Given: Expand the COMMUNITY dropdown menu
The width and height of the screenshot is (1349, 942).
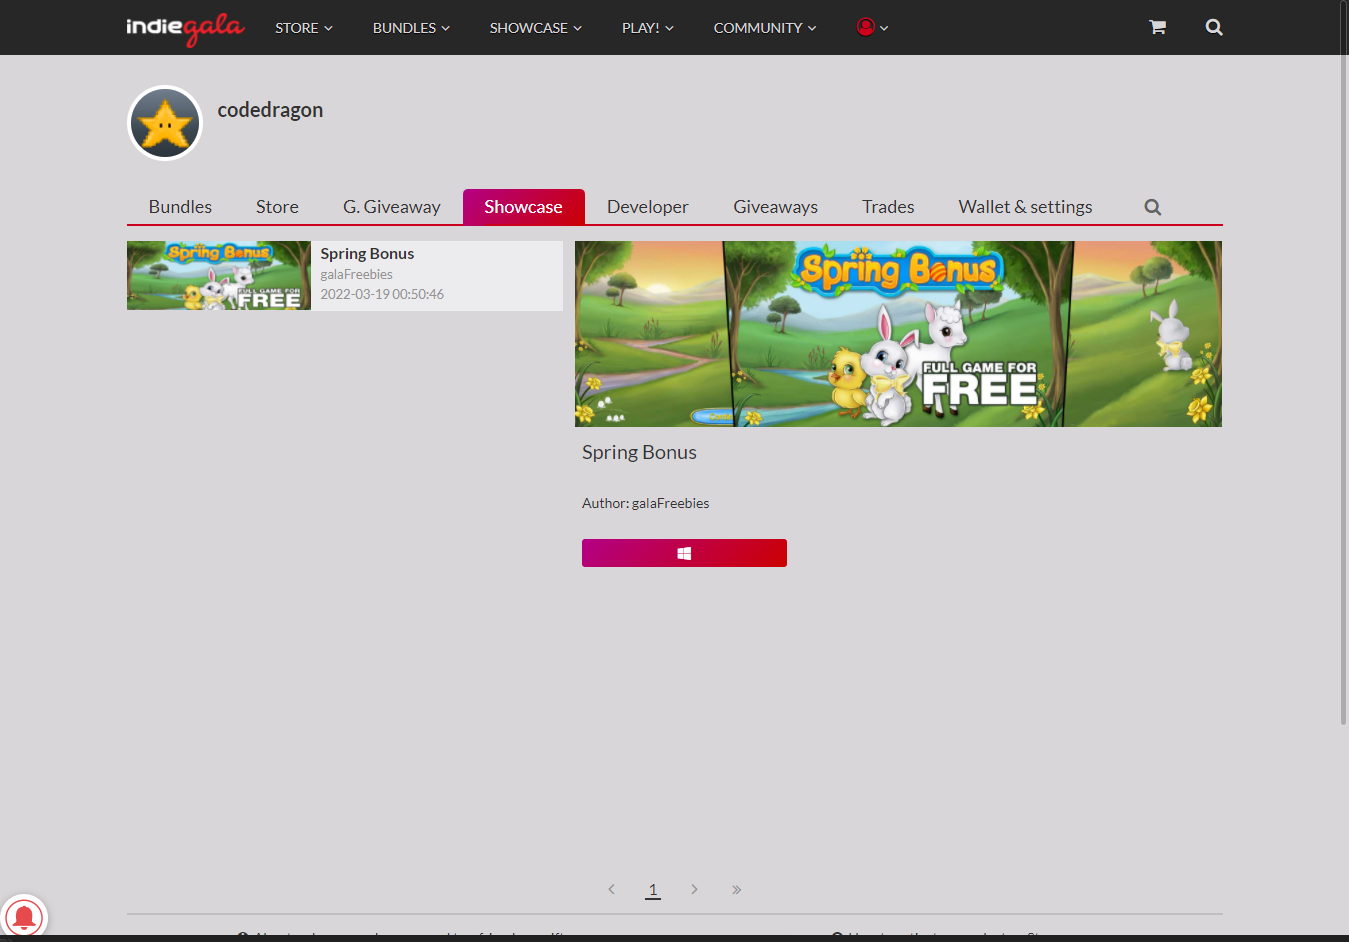Looking at the screenshot, I should pyautogui.click(x=765, y=28).
